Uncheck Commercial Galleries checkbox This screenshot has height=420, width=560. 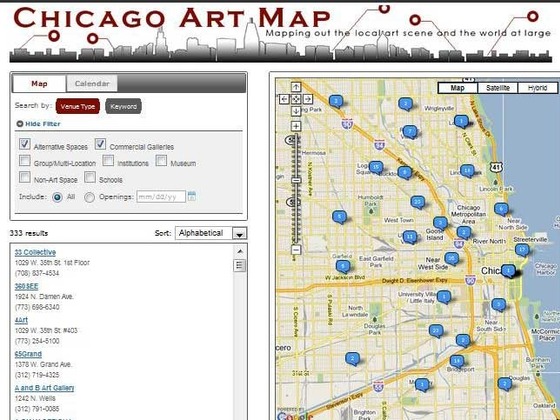pos(100,144)
